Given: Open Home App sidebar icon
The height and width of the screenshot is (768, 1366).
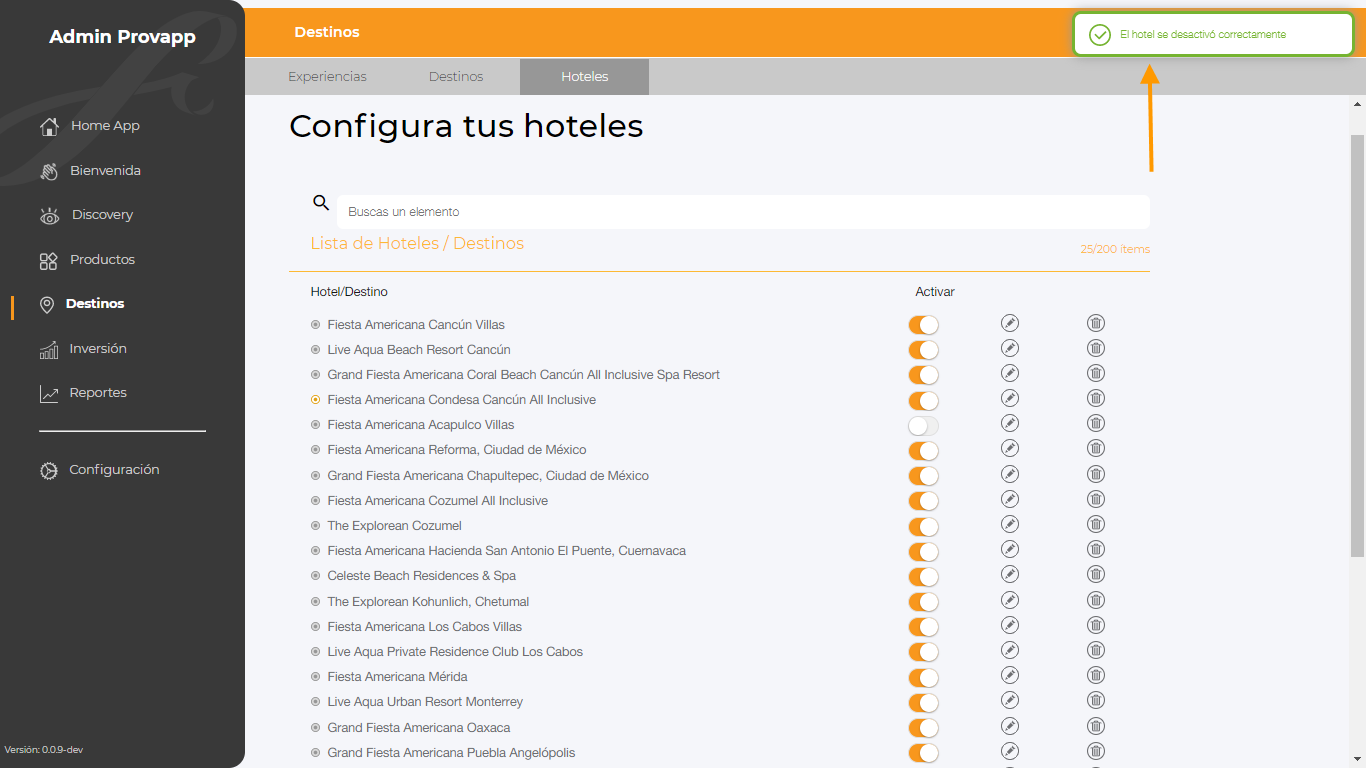Looking at the screenshot, I should point(49,127).
